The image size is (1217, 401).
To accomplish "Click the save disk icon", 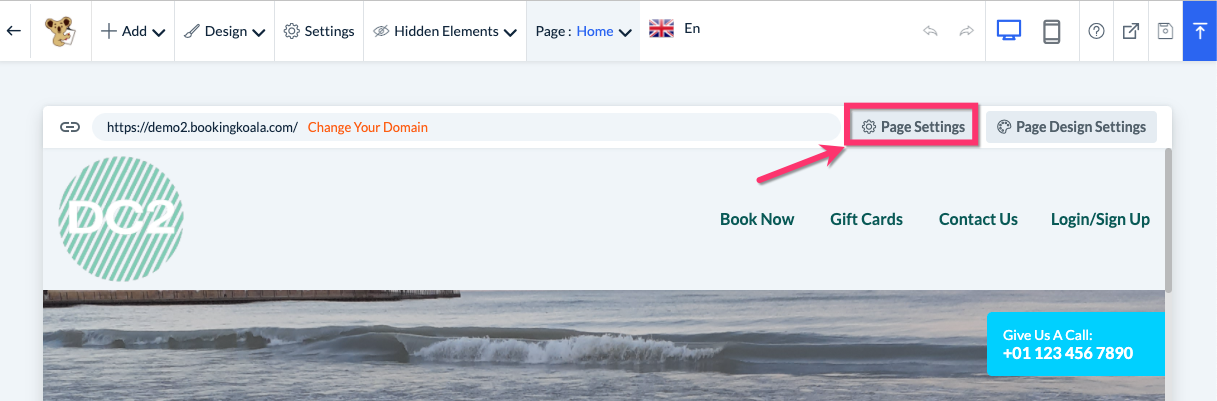I will coord(1165,31).
